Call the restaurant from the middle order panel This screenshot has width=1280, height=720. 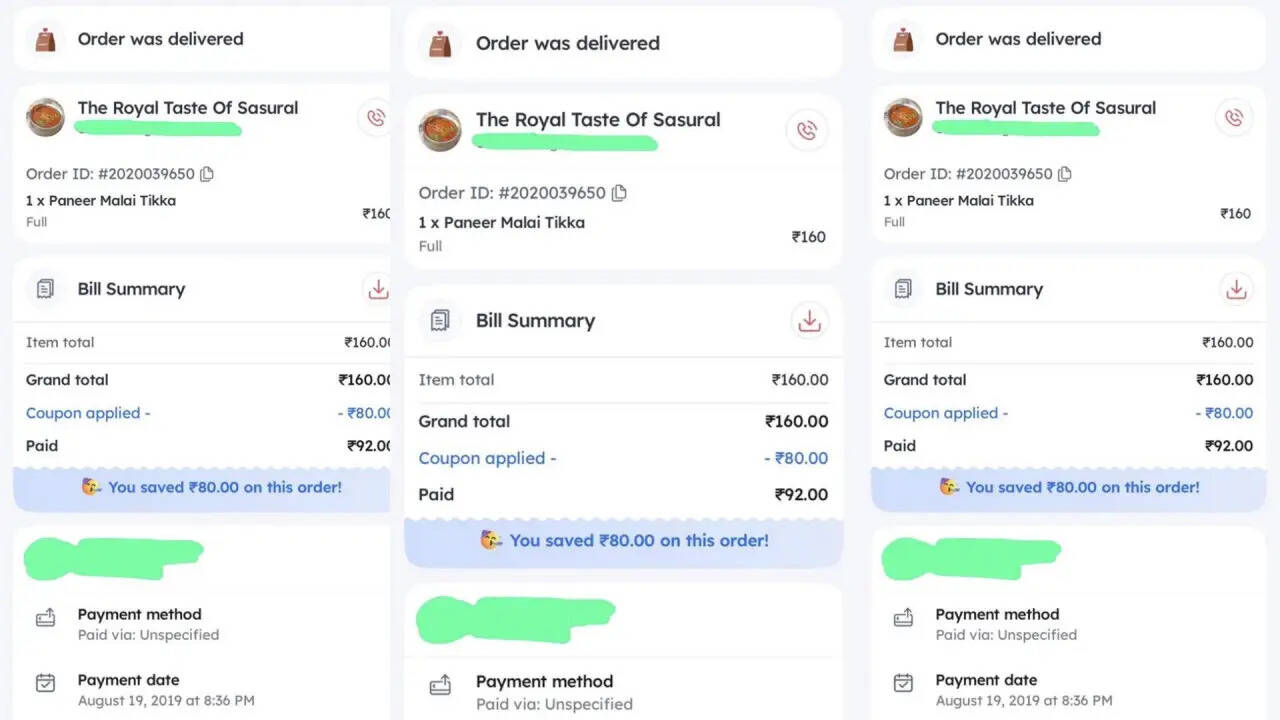click(x=807, y=131)
